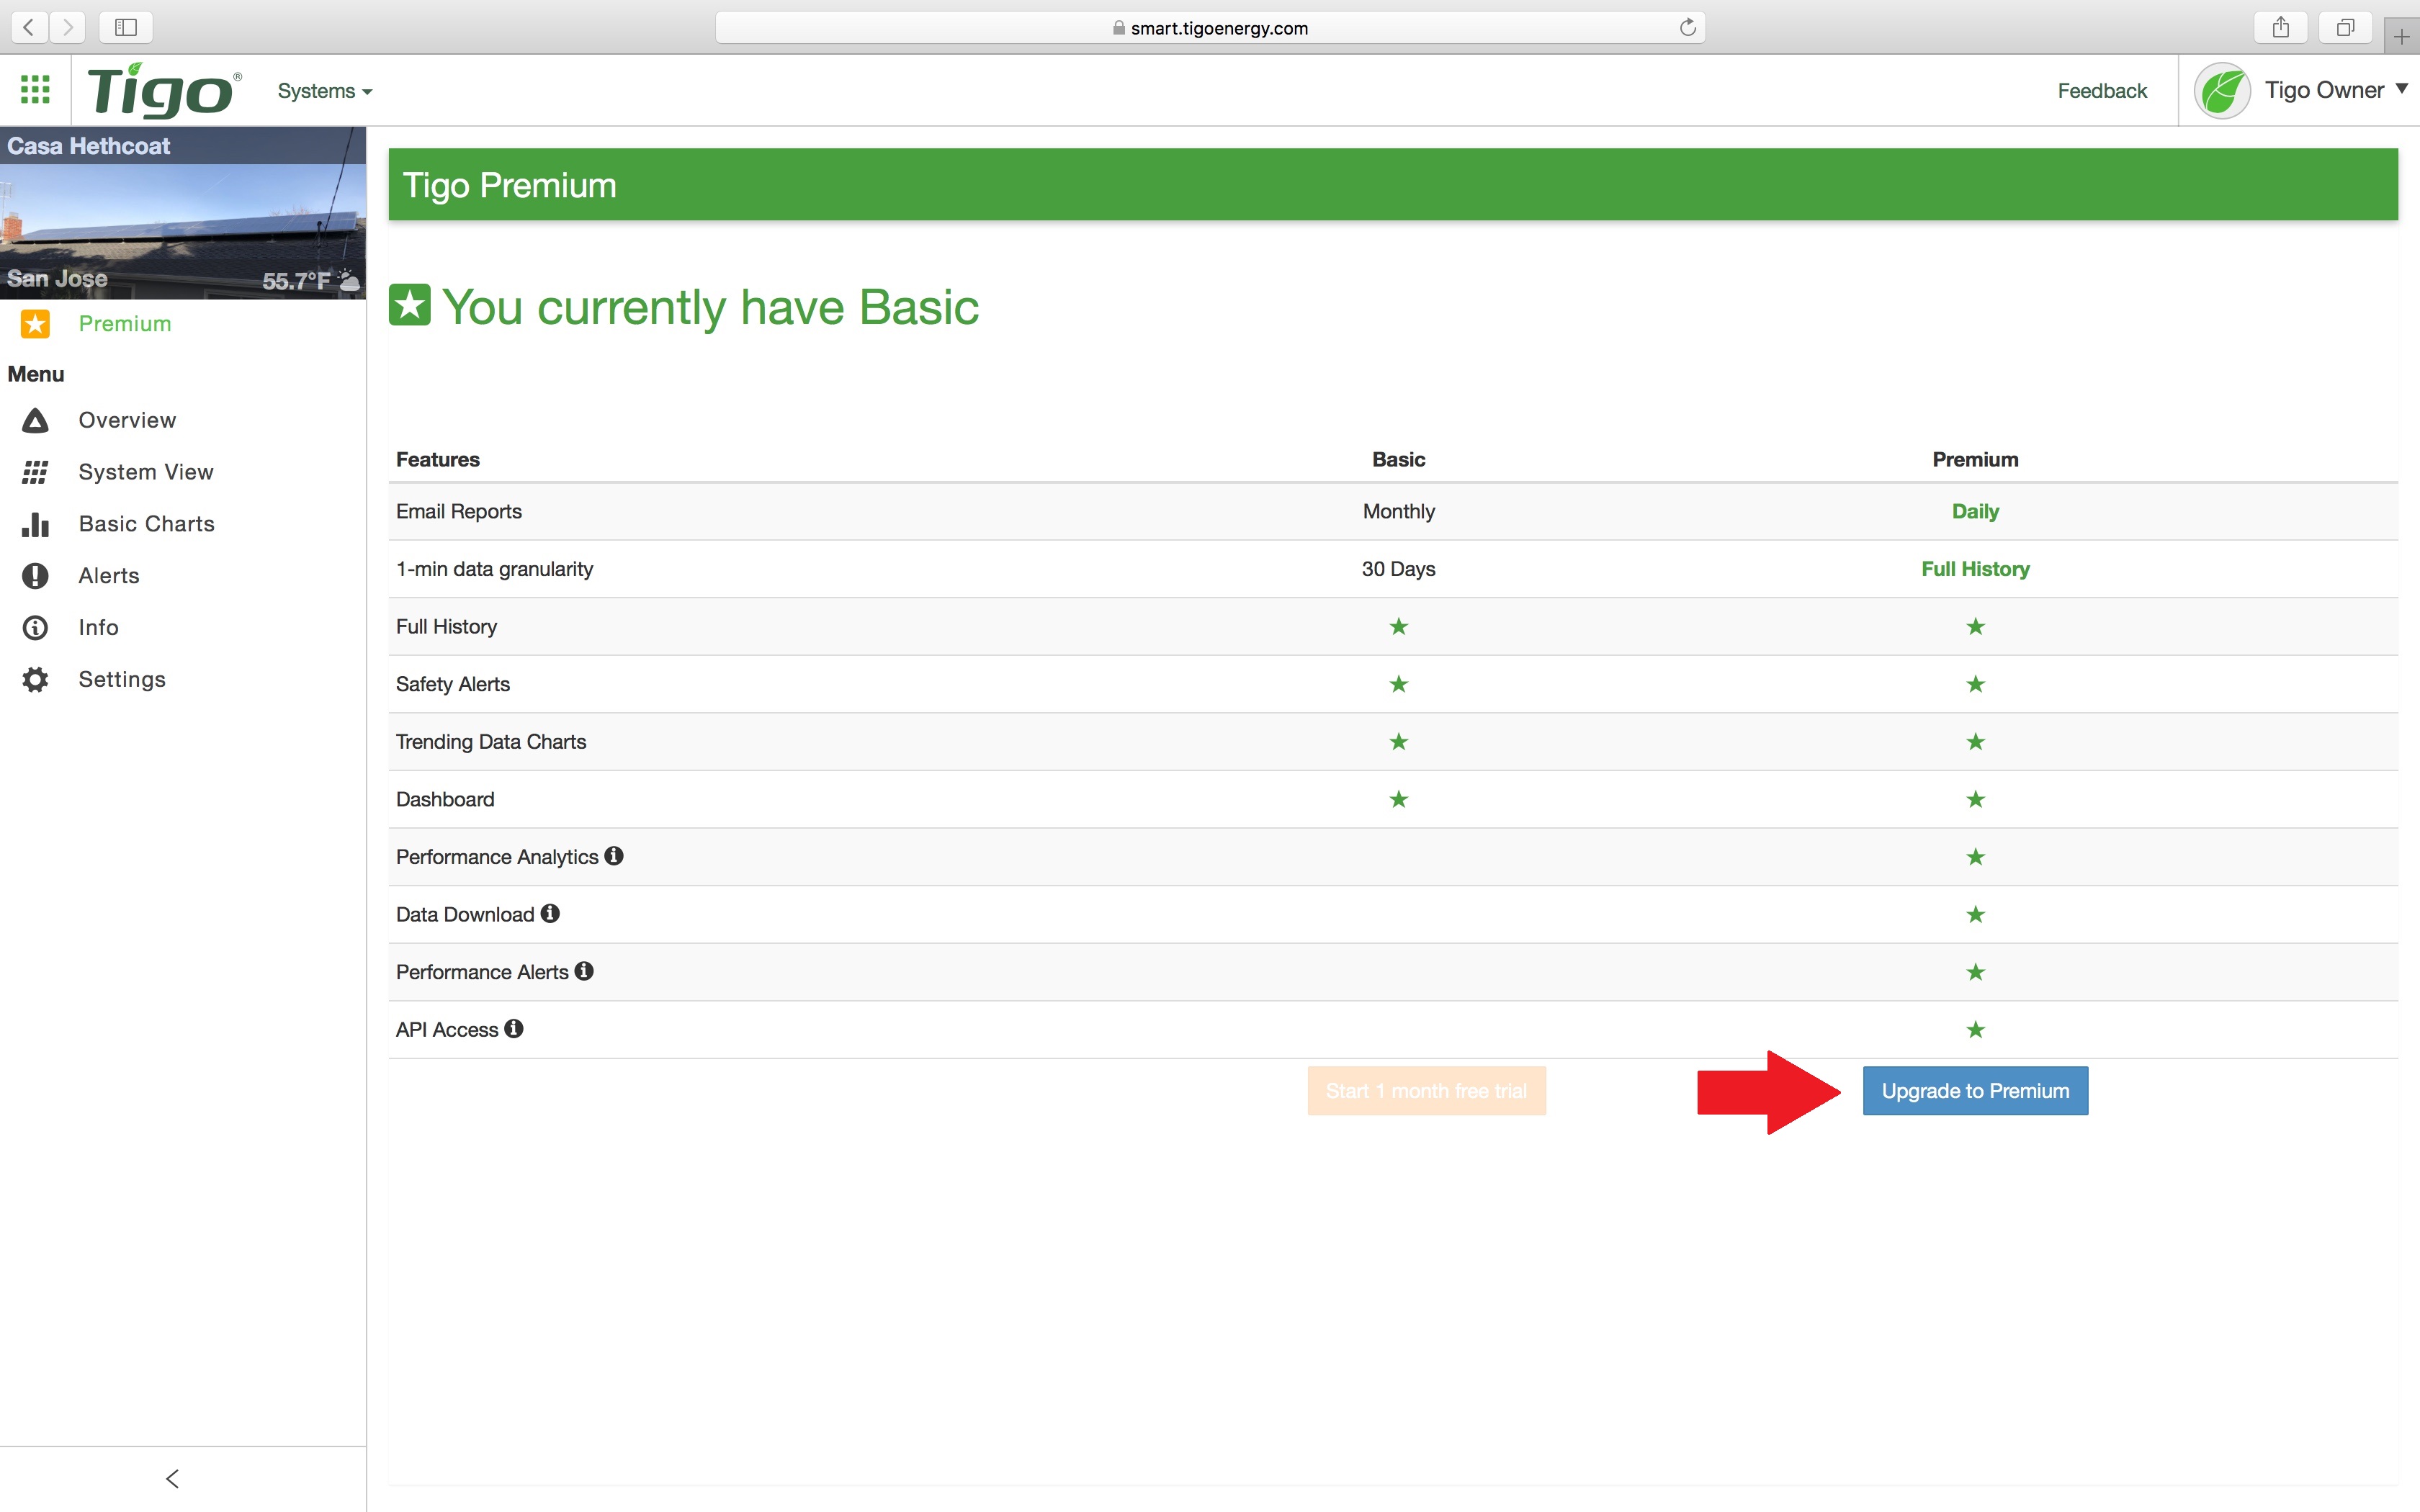
Task: Click the 'Basic' column header
Action: pos(1398,459)
